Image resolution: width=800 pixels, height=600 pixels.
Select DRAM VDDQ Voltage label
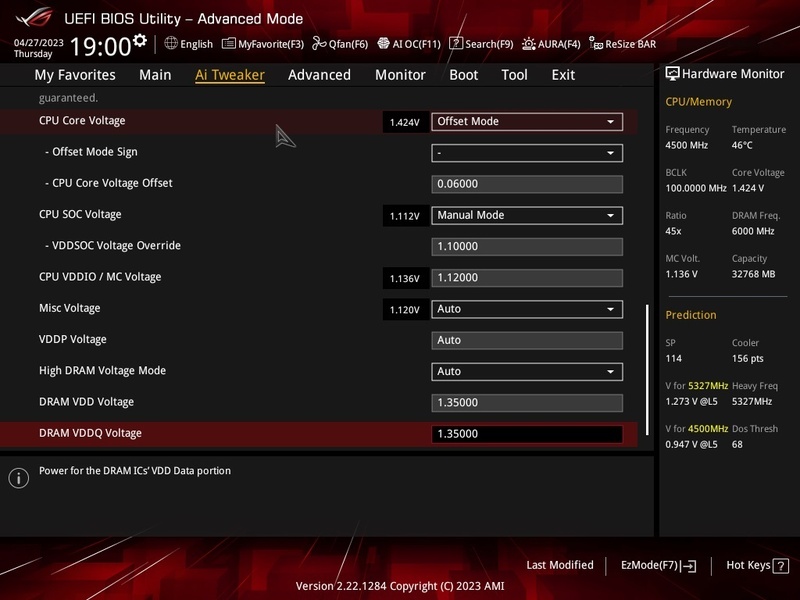pos(90,433)
